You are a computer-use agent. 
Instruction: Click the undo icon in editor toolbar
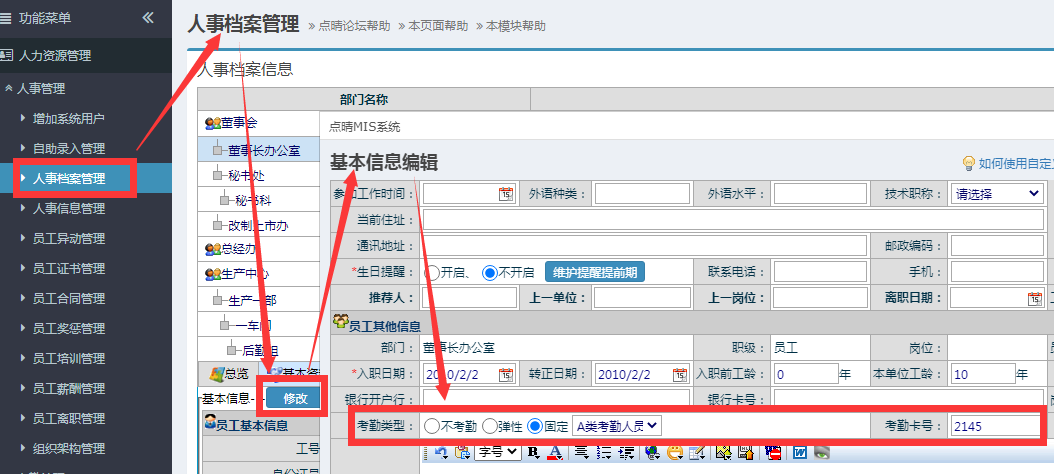(441, 453)
